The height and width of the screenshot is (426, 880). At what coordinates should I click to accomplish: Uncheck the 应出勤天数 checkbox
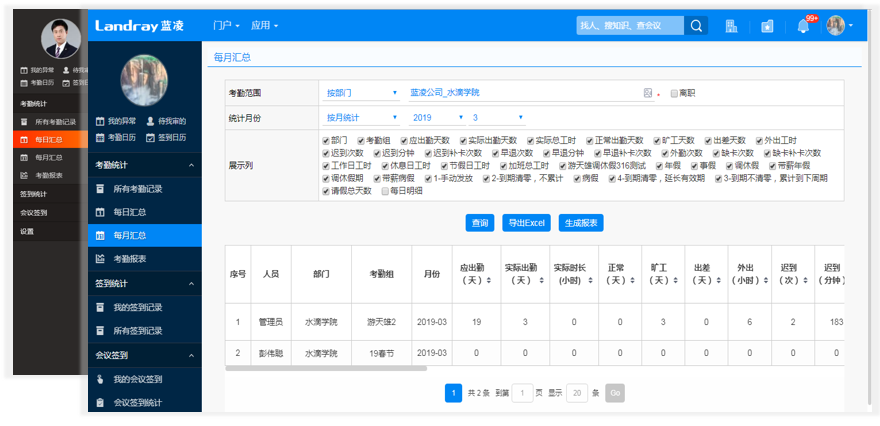tap(404, 140)
